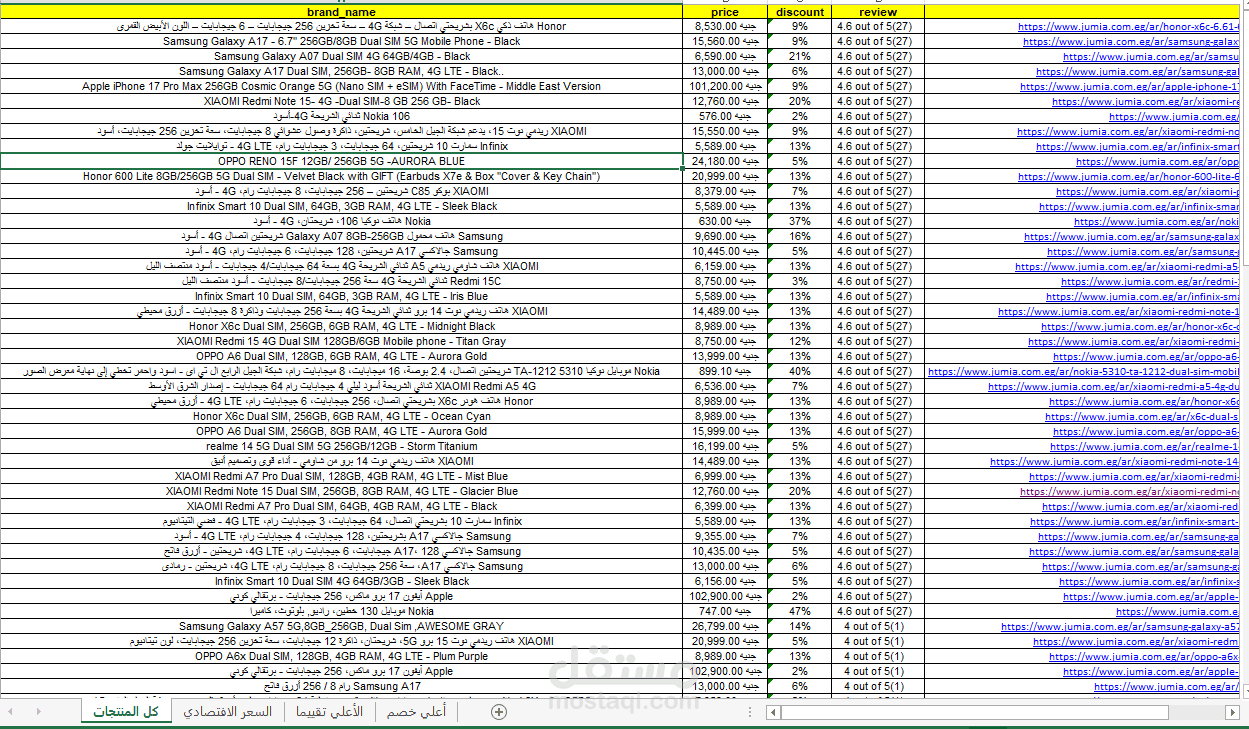Select Samsung Galaxy A57 5G AWESOME GRAY cell
This screenshot has width=1249, height=729.
[342, 627]
